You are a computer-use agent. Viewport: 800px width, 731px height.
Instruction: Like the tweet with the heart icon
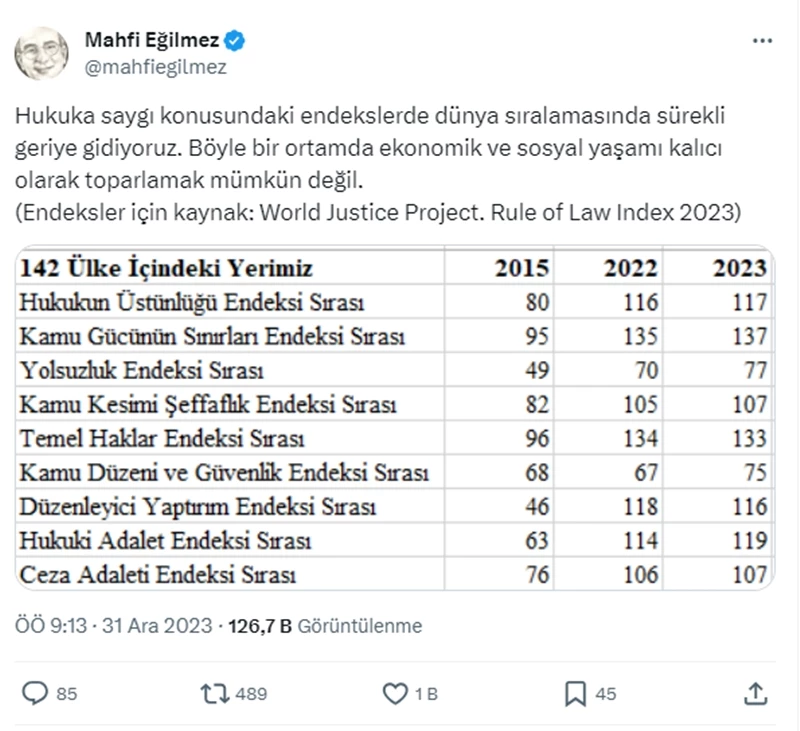396,692
